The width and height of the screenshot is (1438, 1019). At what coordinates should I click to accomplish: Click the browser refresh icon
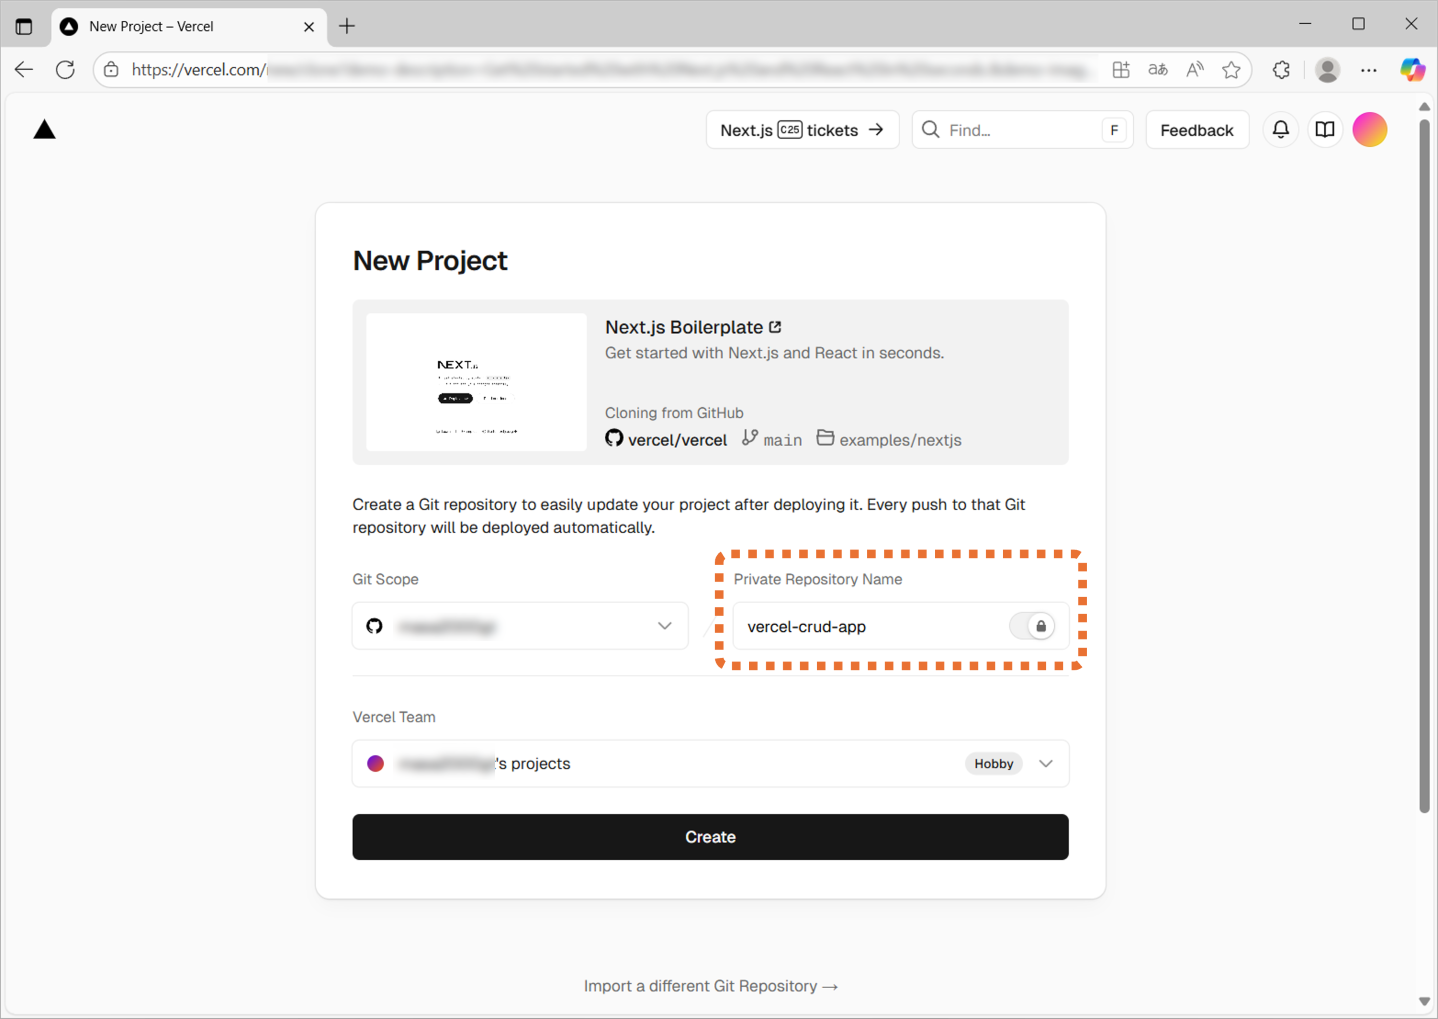click(66, 70)
